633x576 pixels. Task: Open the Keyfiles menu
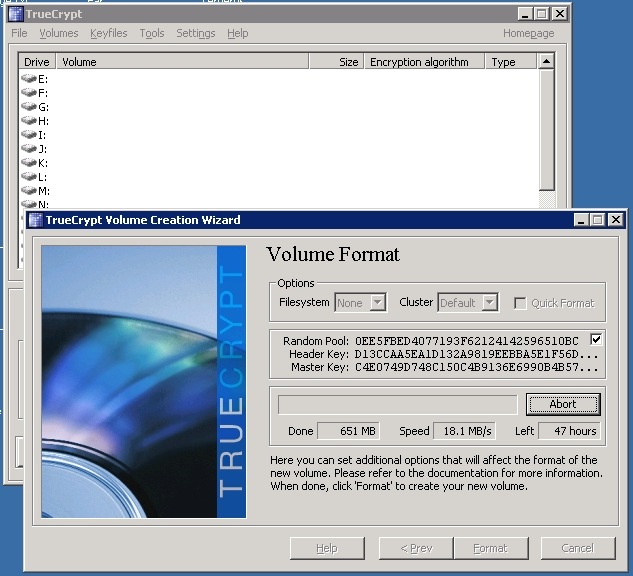tap(109, 33)
